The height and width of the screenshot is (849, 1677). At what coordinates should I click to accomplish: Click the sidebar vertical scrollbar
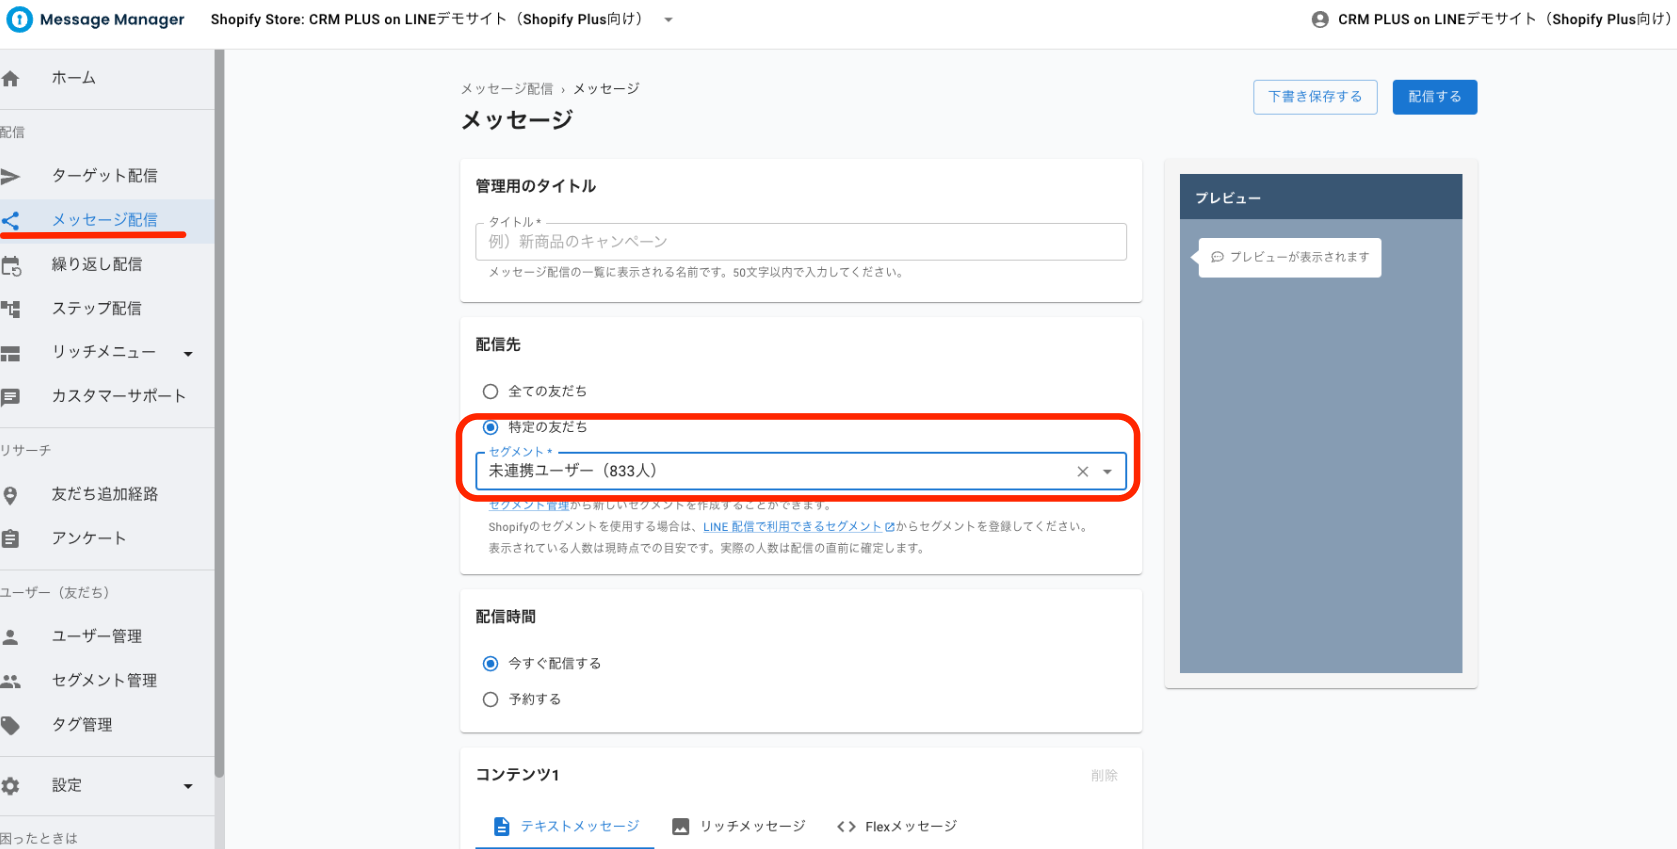tap(219, 413)
